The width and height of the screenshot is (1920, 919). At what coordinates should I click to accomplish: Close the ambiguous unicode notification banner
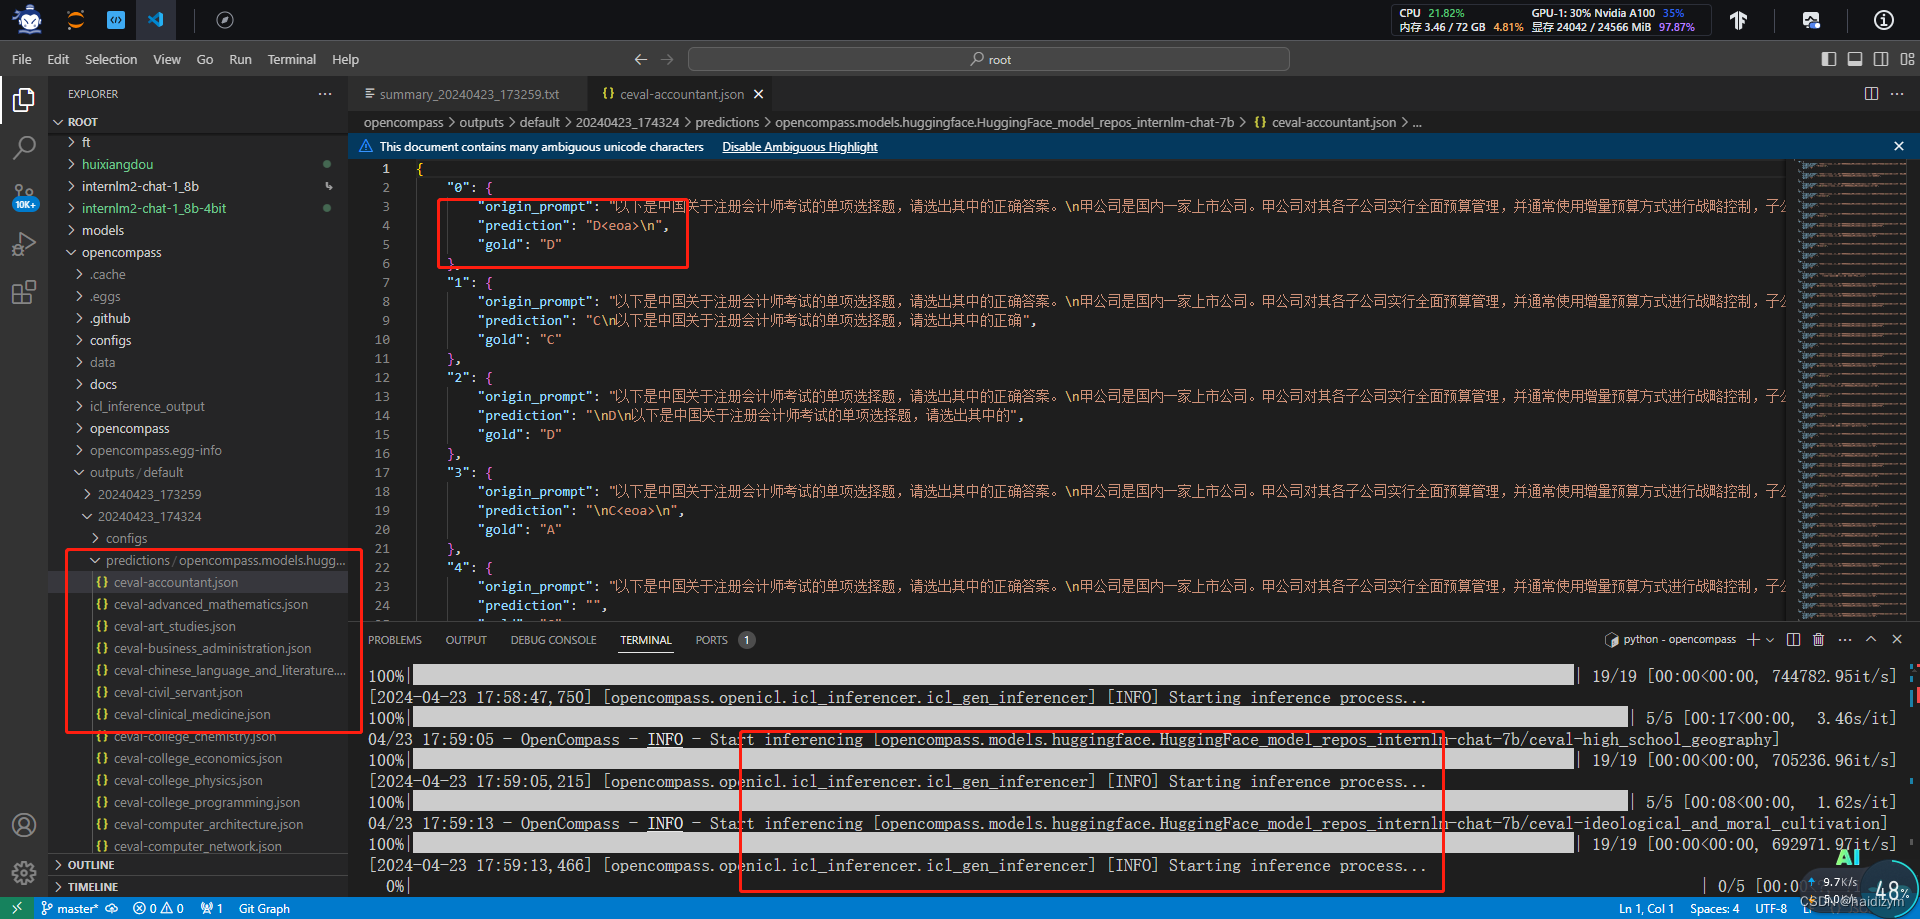point(1899,146)
